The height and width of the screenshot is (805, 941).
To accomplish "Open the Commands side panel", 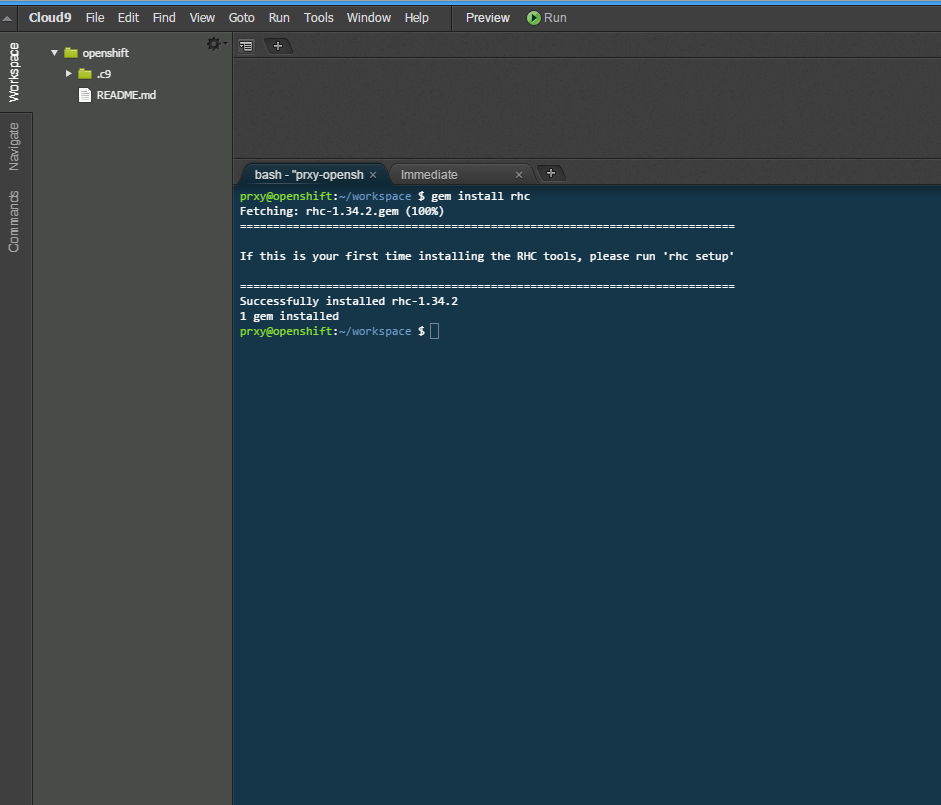I will point(14,222).
